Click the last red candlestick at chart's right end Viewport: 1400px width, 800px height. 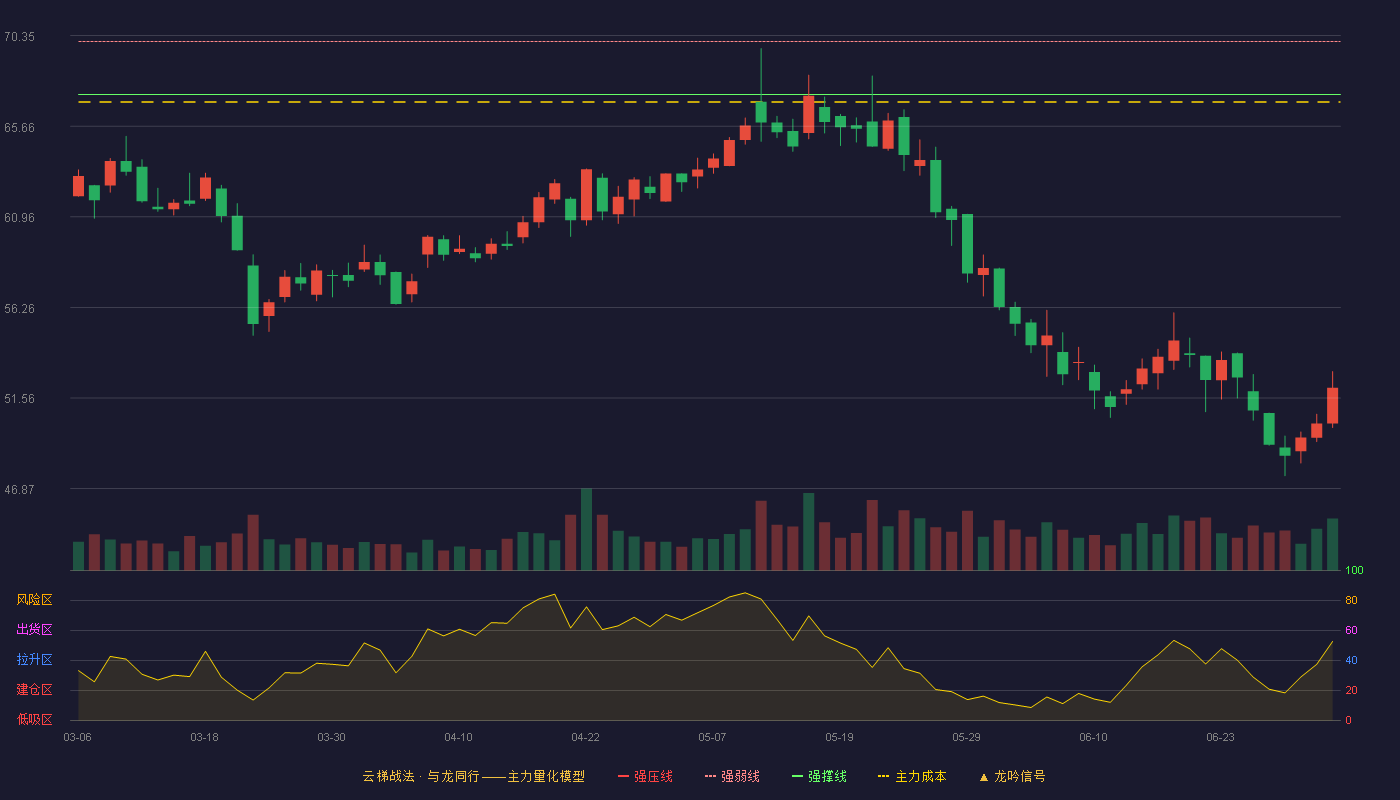pyautogui.click(x=1332, y=405)
